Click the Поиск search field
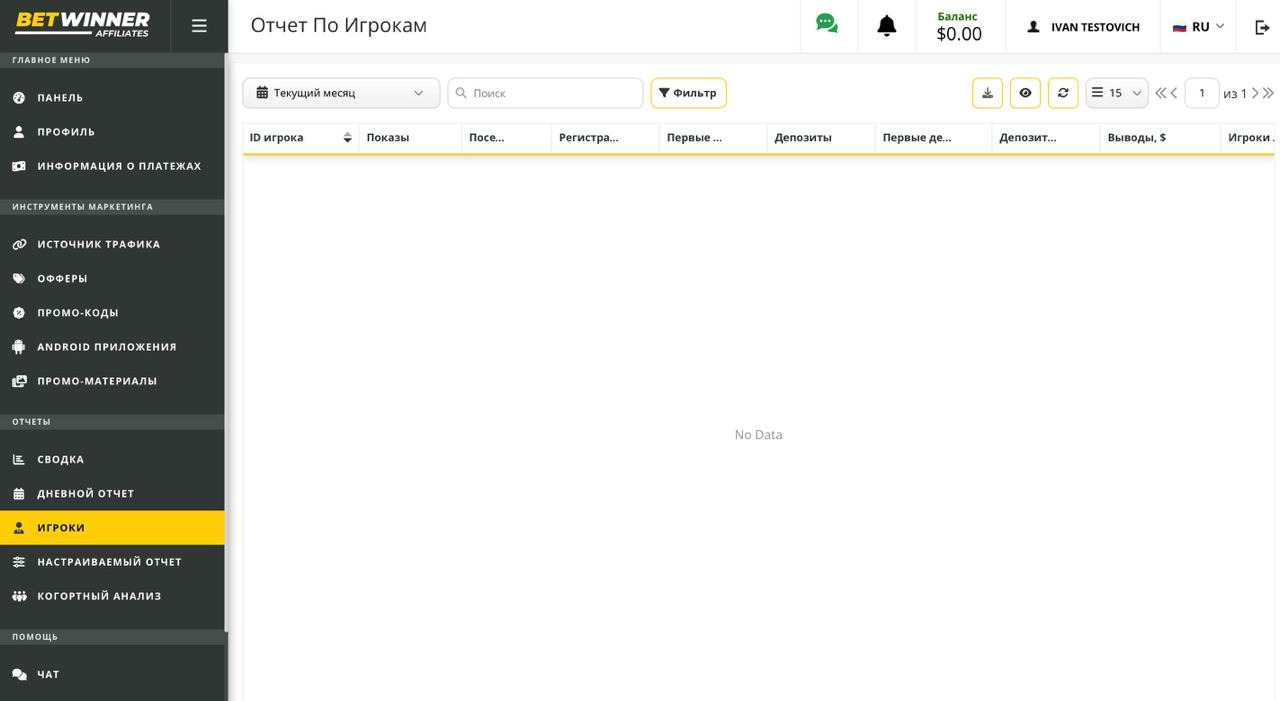This screenshot has width=1280, height=701. pyautogui.click(x=545, y=93)
